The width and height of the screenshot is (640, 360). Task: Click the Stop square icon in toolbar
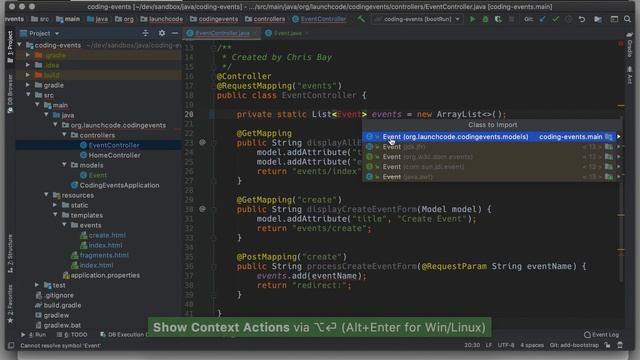coord(511,19)
